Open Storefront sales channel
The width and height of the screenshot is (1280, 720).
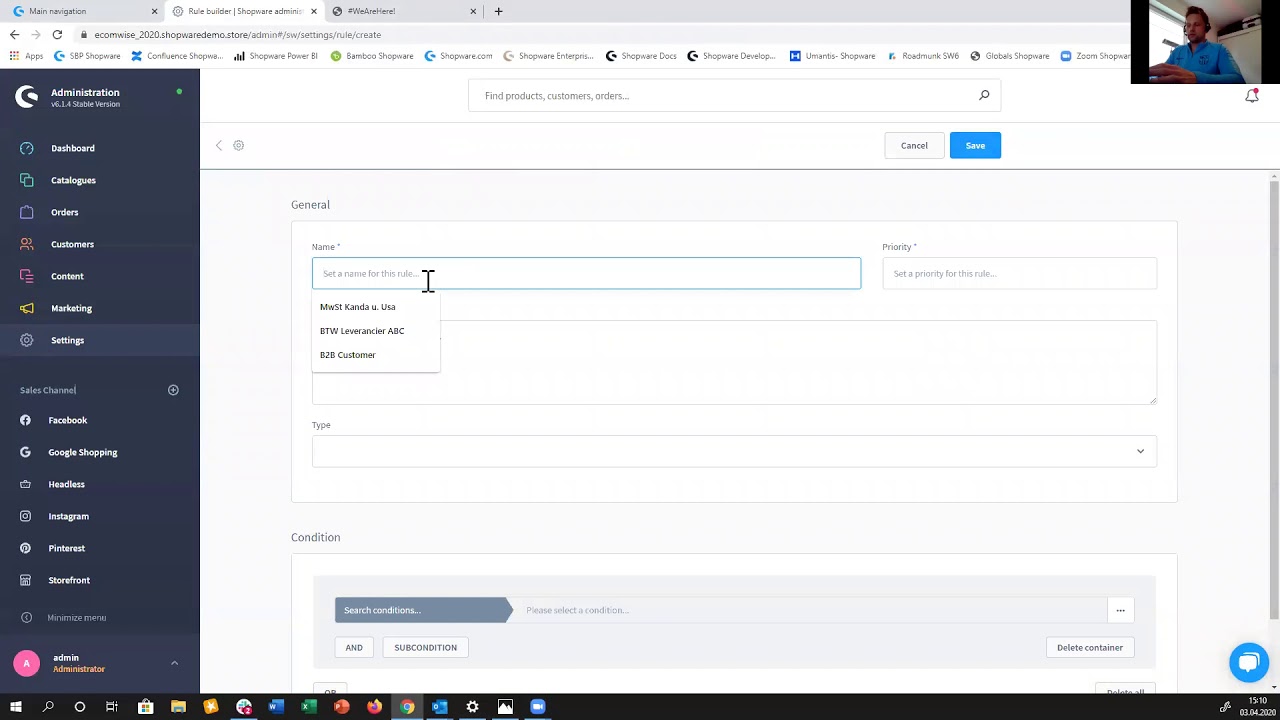(68, 580)
